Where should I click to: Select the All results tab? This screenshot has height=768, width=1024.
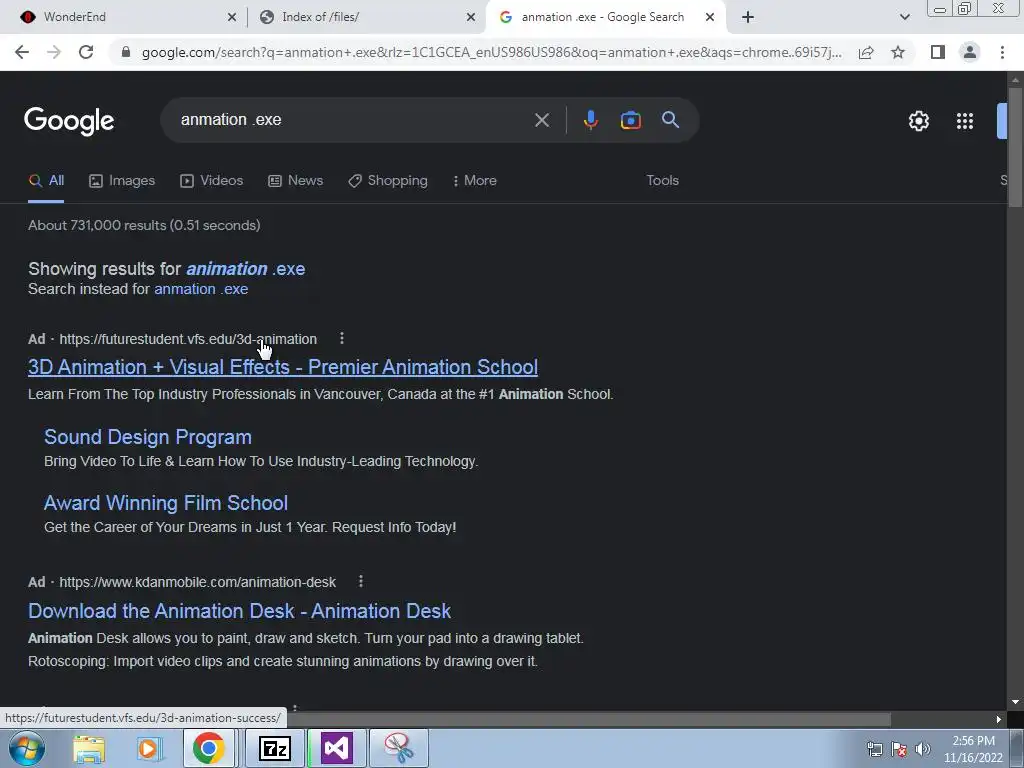tap(46, 181)
